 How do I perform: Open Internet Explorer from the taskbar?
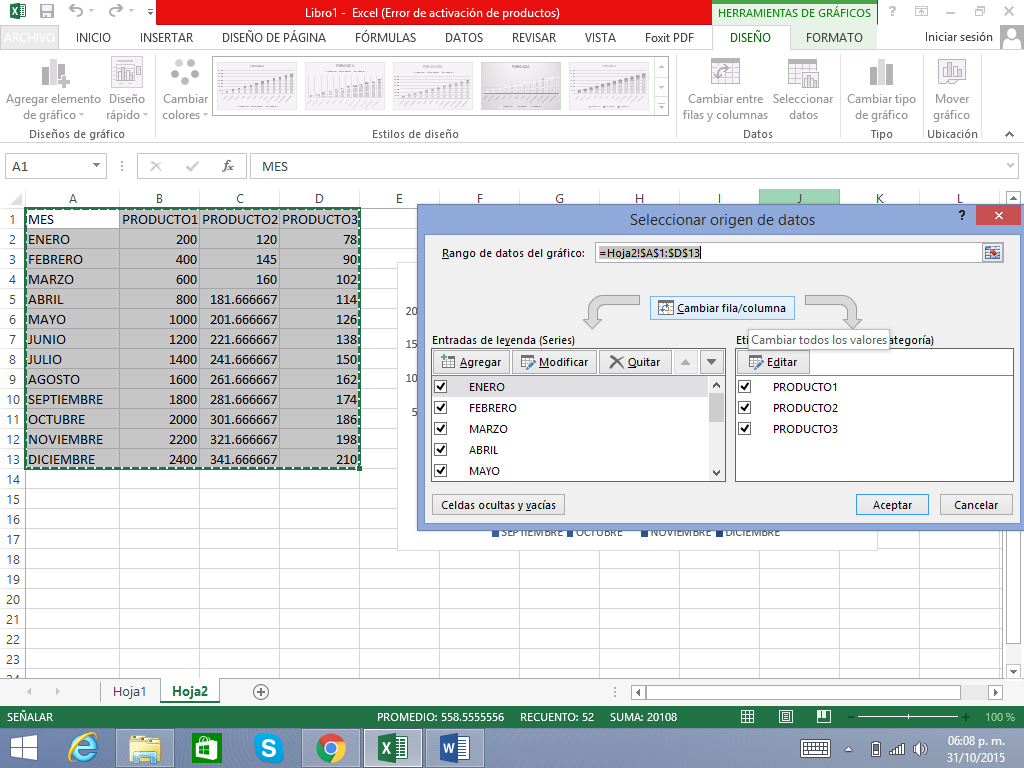(x=82, y=747)
